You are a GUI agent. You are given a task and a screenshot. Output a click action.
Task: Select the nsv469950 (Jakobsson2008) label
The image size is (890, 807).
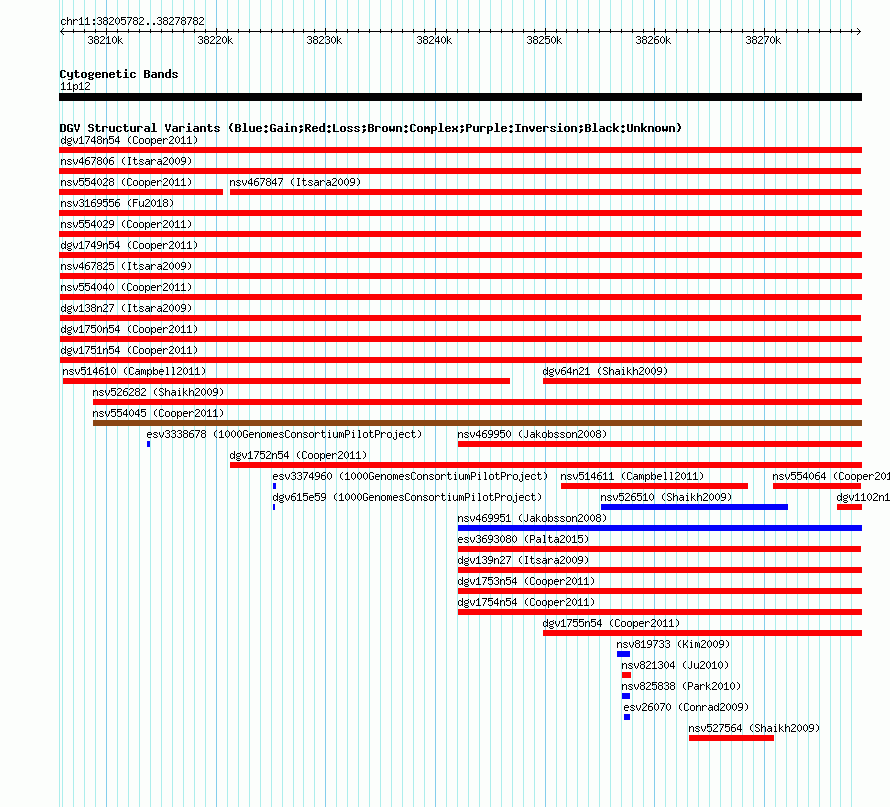(x=532, y=434)
